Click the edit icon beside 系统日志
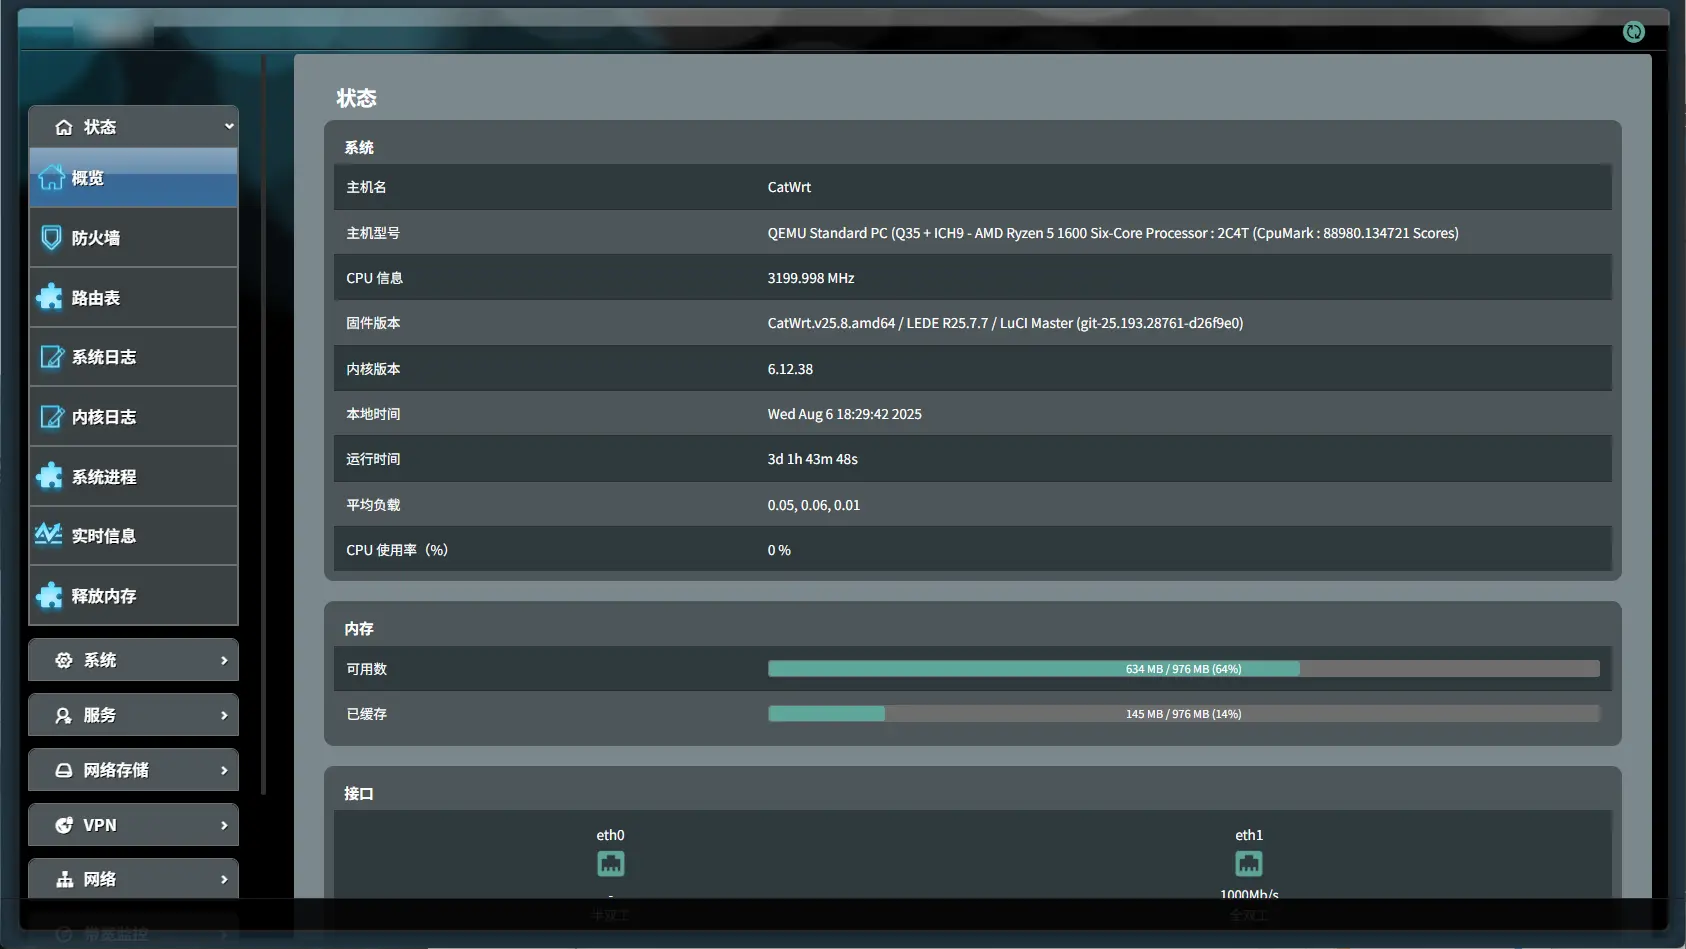Viewport: 1686px width, 949px height. 51,357
